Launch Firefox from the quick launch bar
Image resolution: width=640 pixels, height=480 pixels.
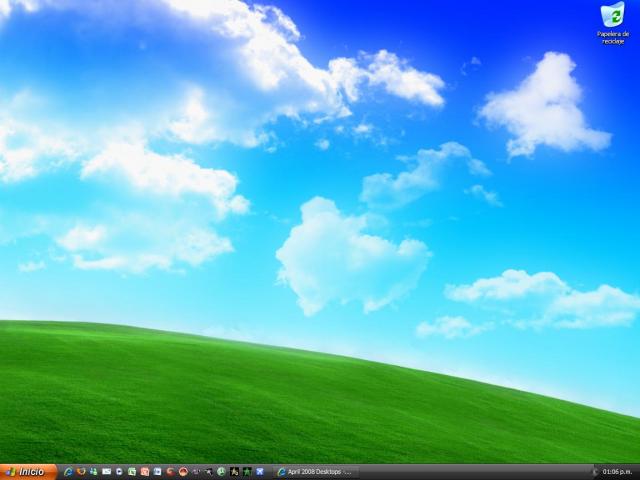click(x=81, y=471)
